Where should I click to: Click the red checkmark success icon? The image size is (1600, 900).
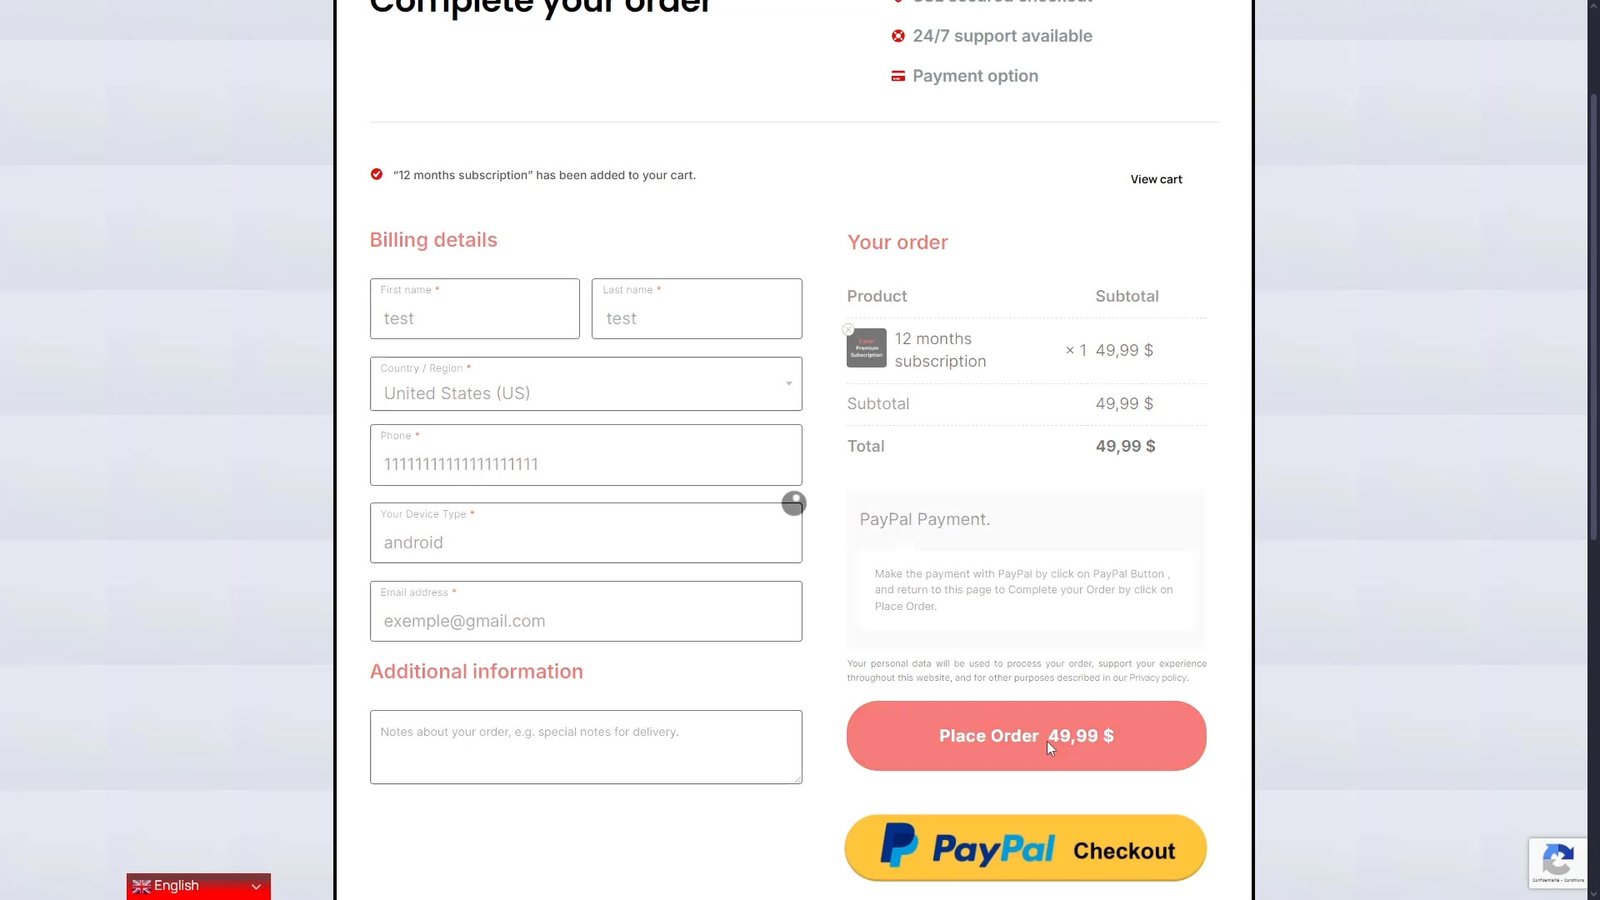[x=377, y=174]
